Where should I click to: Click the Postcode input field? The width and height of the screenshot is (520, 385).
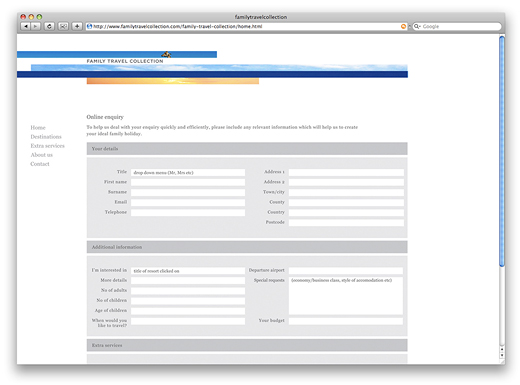coord(346,222)
